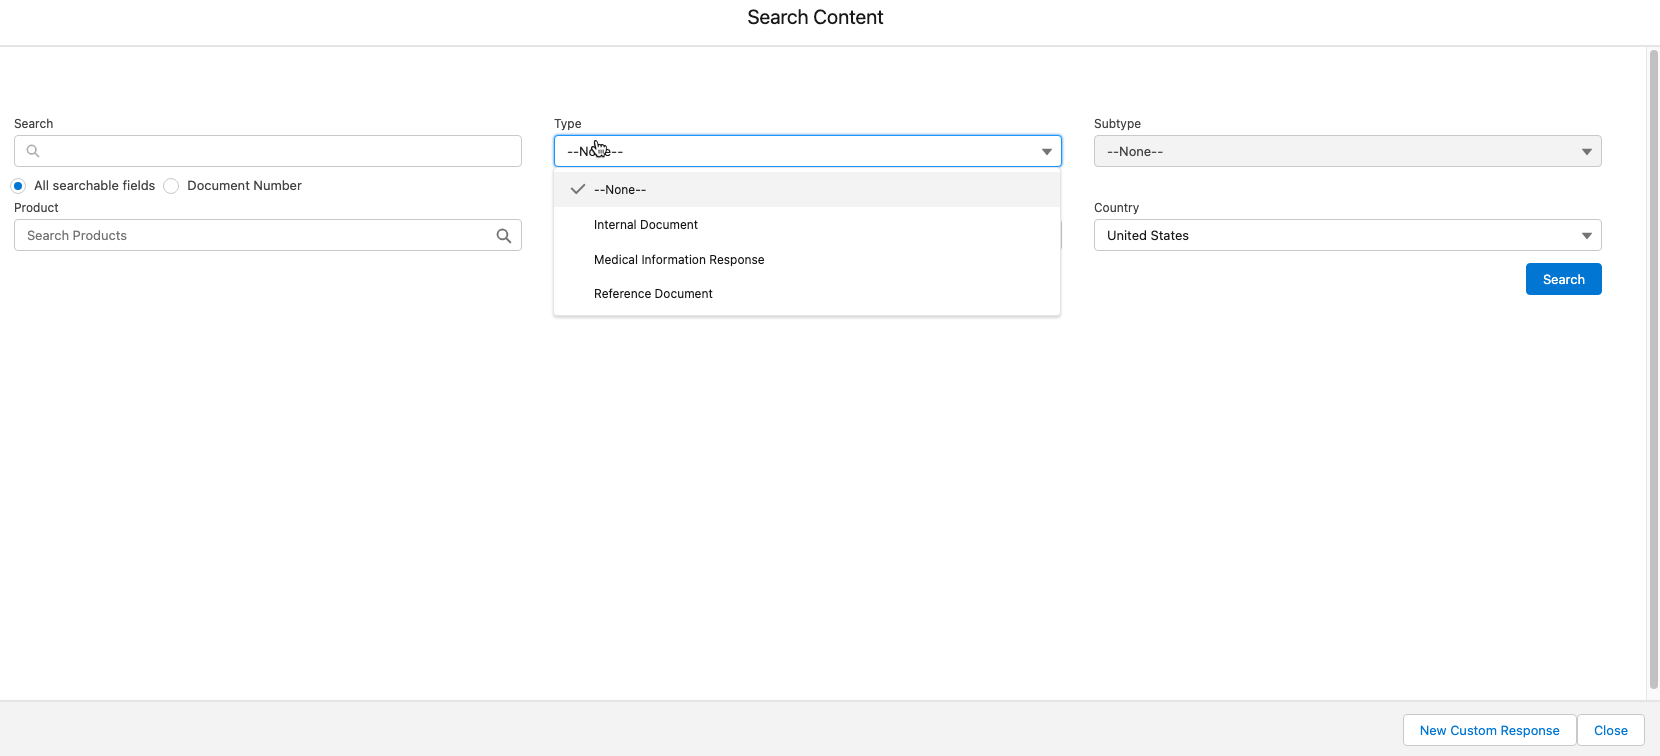This screenshot has width=1660, height=756.
Task: Open the Subtype dropdown
Action: [x=1346, y=152]
